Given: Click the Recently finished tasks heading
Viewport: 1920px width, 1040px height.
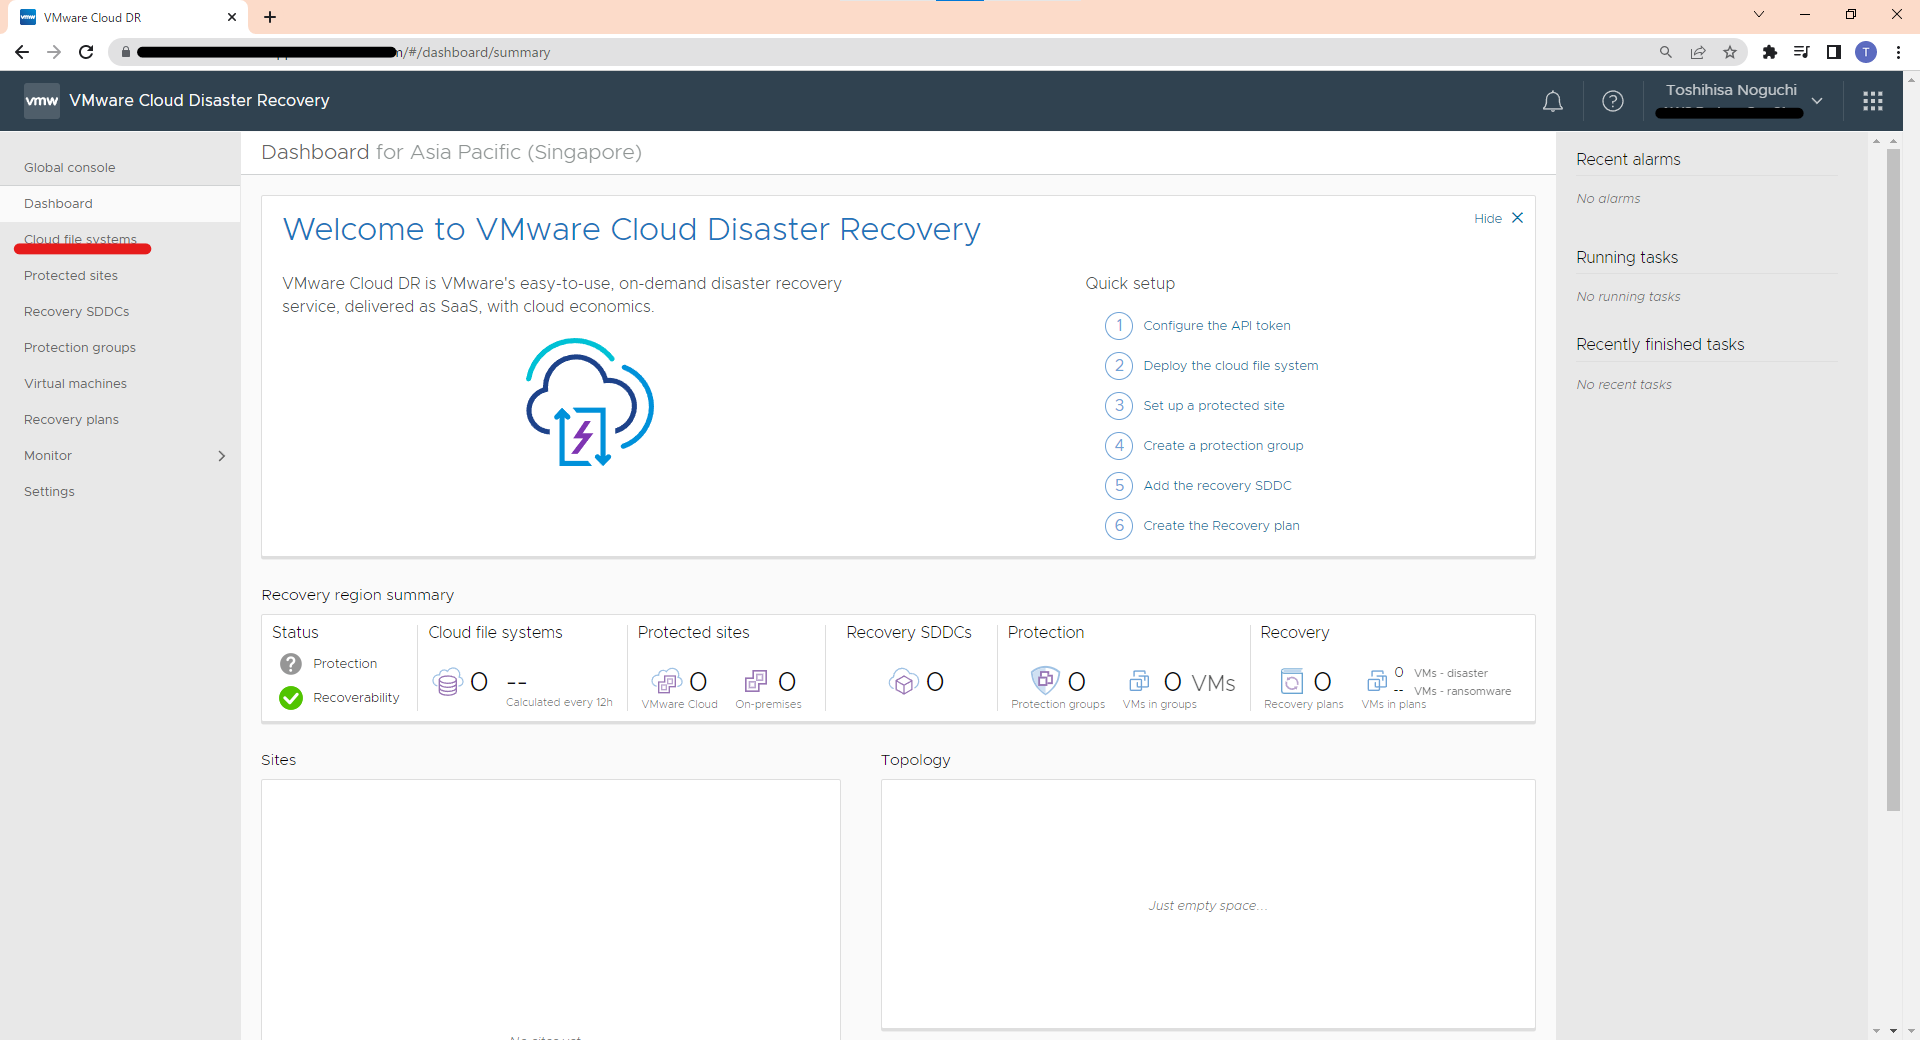Looking at the screenshot, I should (x=1660, y=345).
